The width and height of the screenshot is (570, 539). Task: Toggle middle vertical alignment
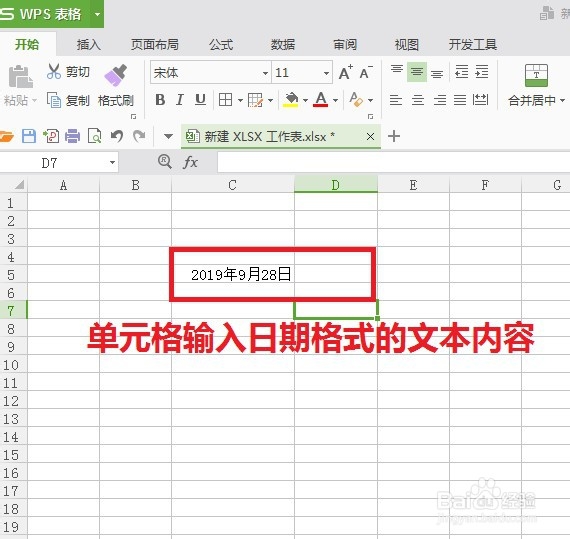pos(417,72)
